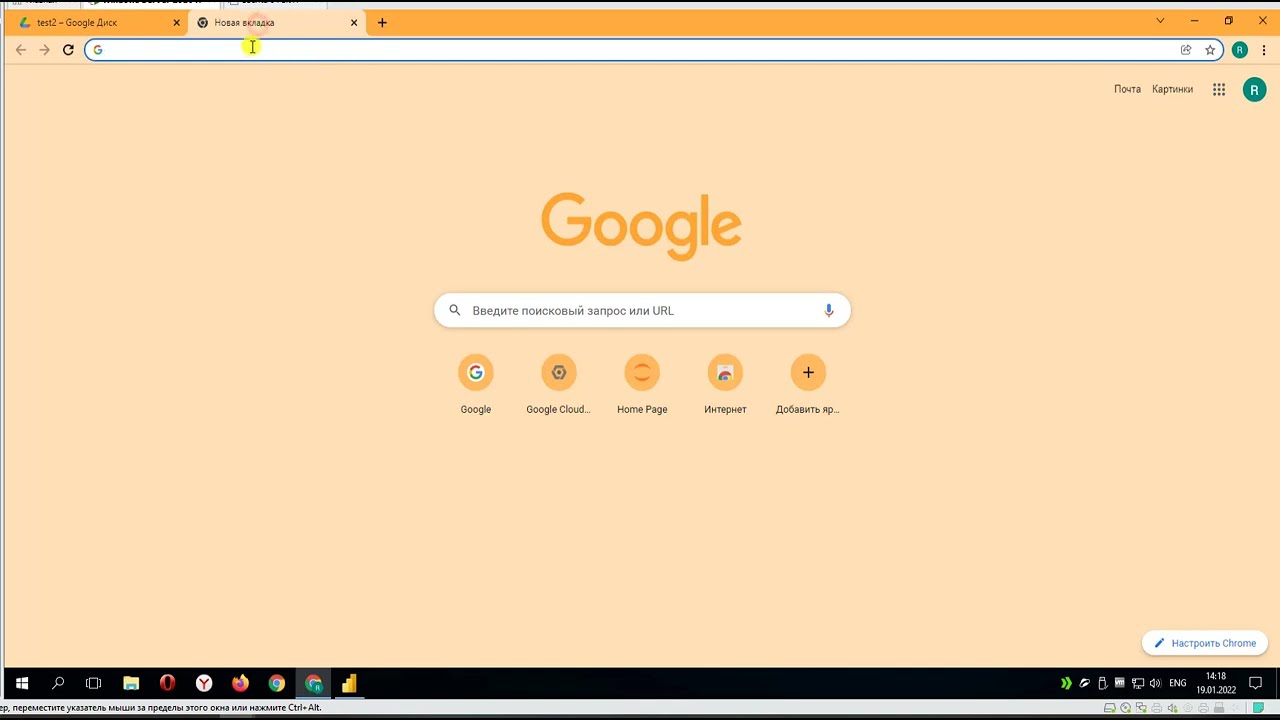Launch Yandex Browser from the taskbar
The height and width of the screenshot is (720, 1280).
pyautogui.click(x=204, y=683)
